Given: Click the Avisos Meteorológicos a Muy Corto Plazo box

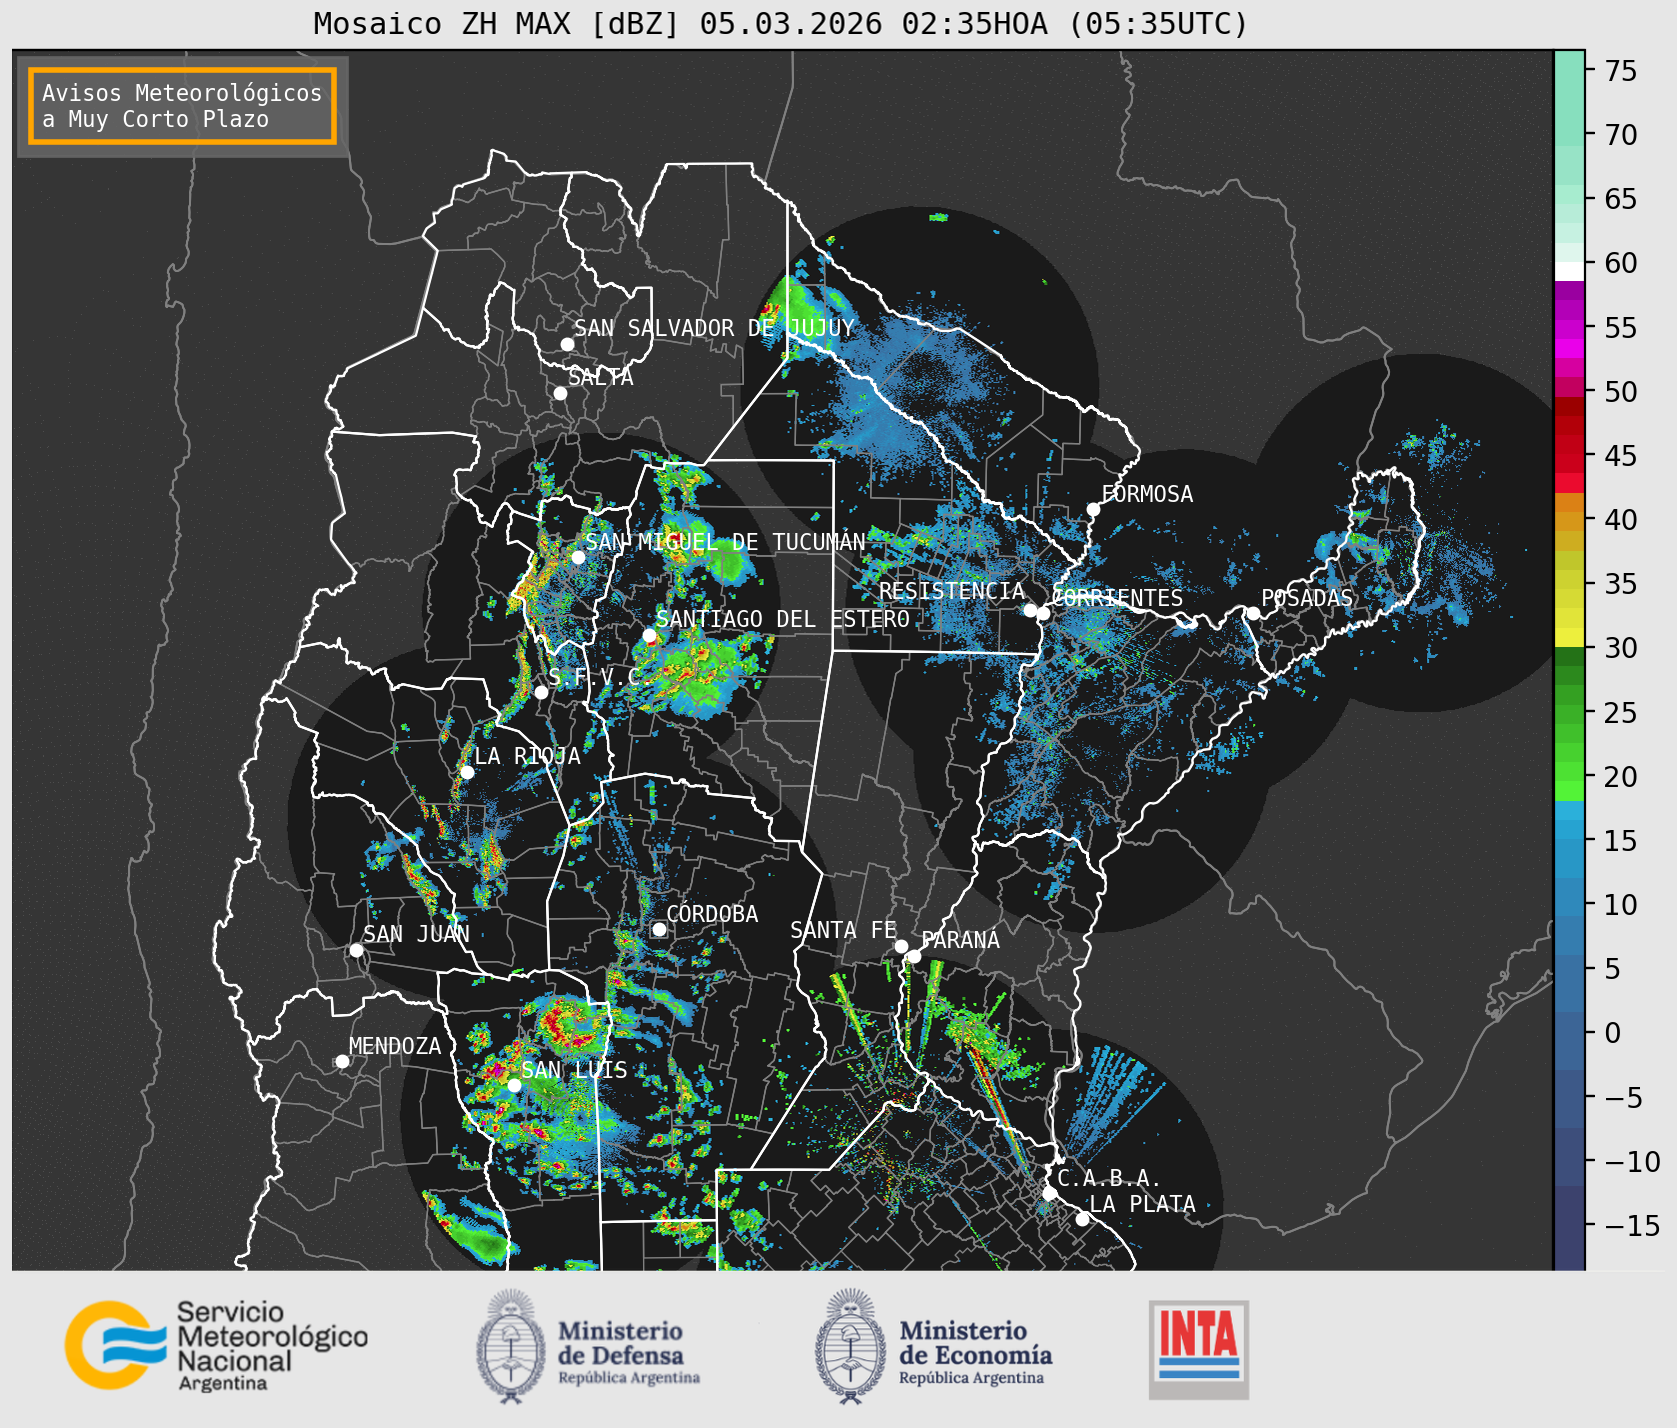Looking at the screenshot, I should coord(182,107).
